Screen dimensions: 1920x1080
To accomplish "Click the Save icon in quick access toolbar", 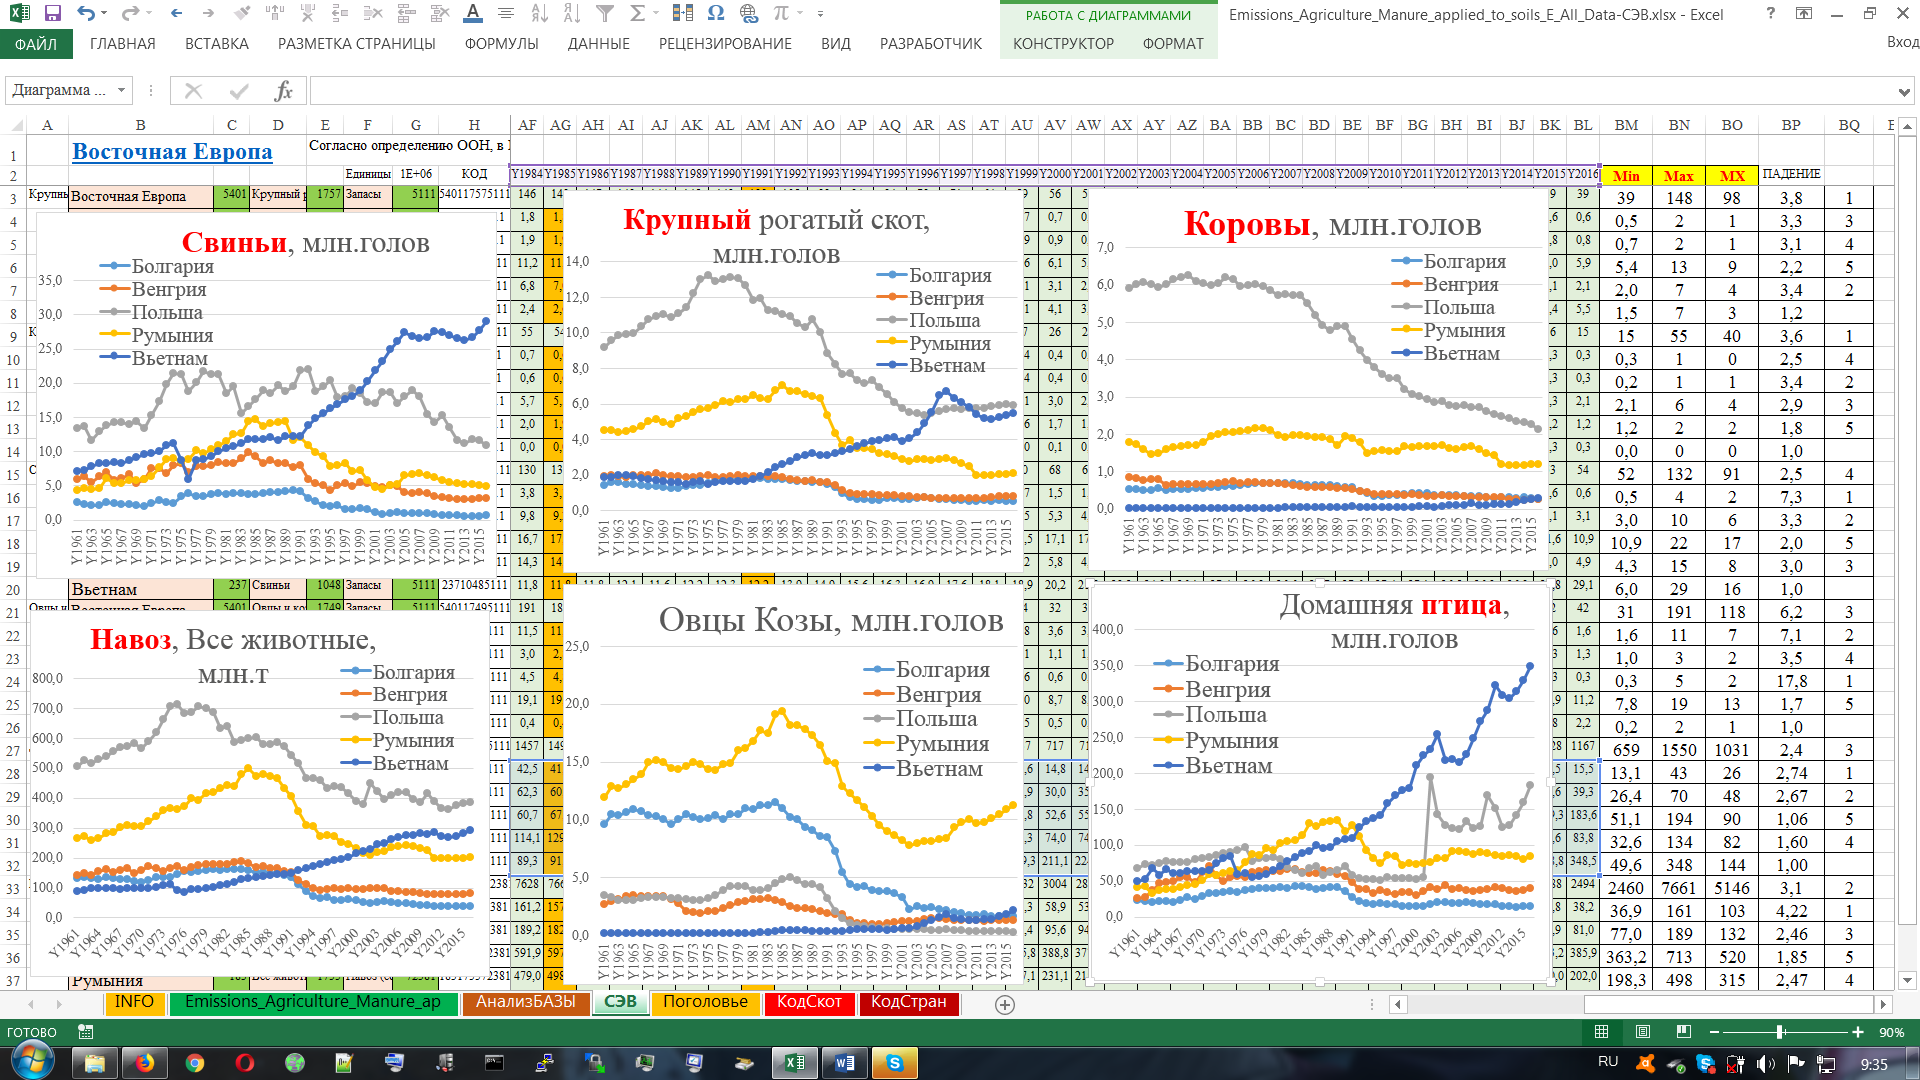I will click(53, 14).
